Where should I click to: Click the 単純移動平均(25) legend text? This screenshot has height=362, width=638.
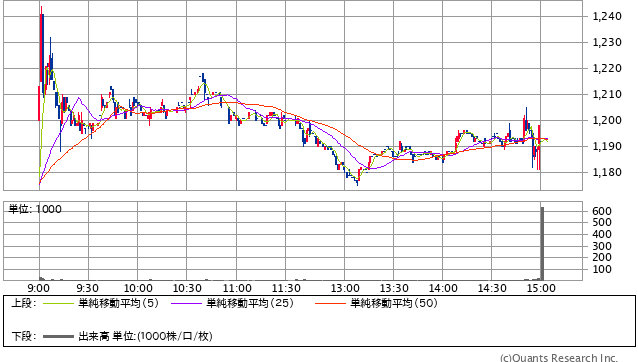(x=250, y=303)
